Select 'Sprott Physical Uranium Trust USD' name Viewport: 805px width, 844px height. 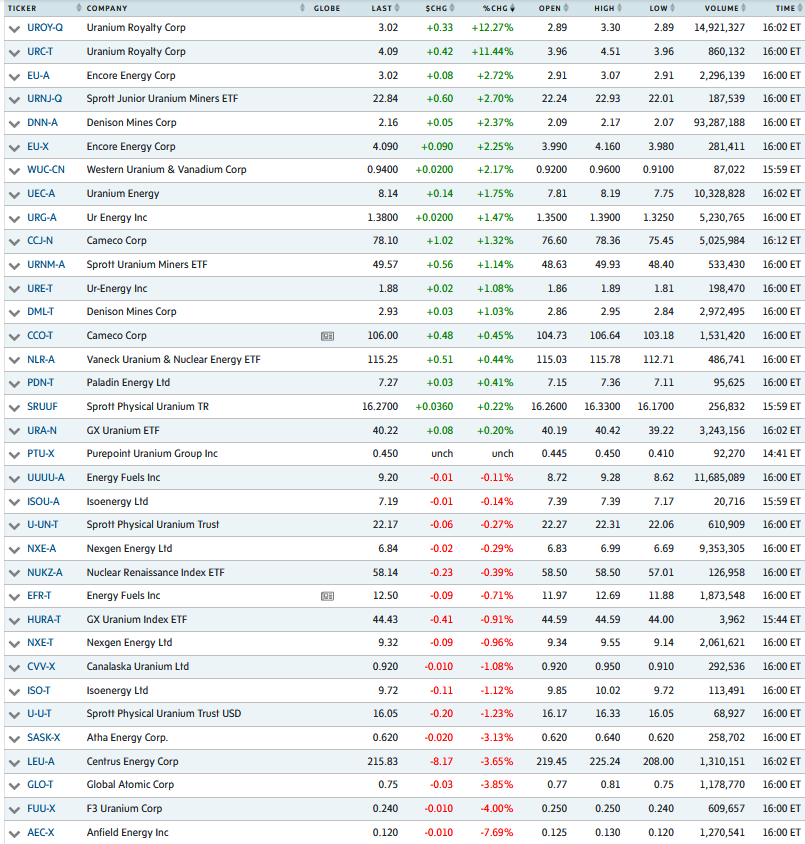(x=164, y=713)
